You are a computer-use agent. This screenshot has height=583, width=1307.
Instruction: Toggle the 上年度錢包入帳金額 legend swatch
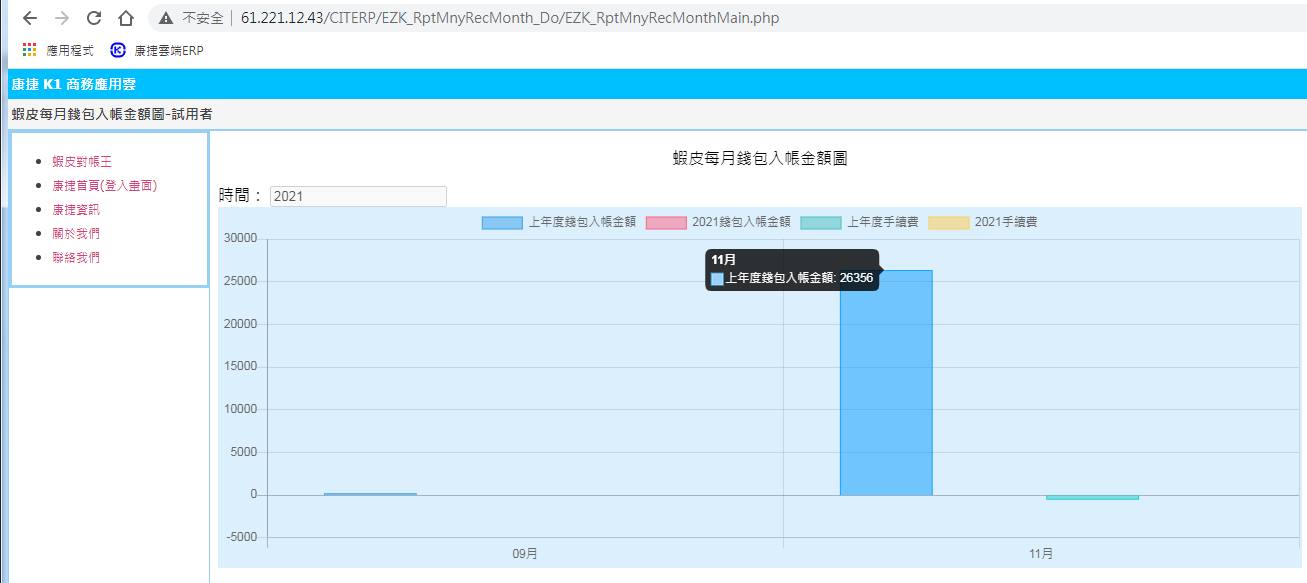pyautogui.click(x=502, y=222)
